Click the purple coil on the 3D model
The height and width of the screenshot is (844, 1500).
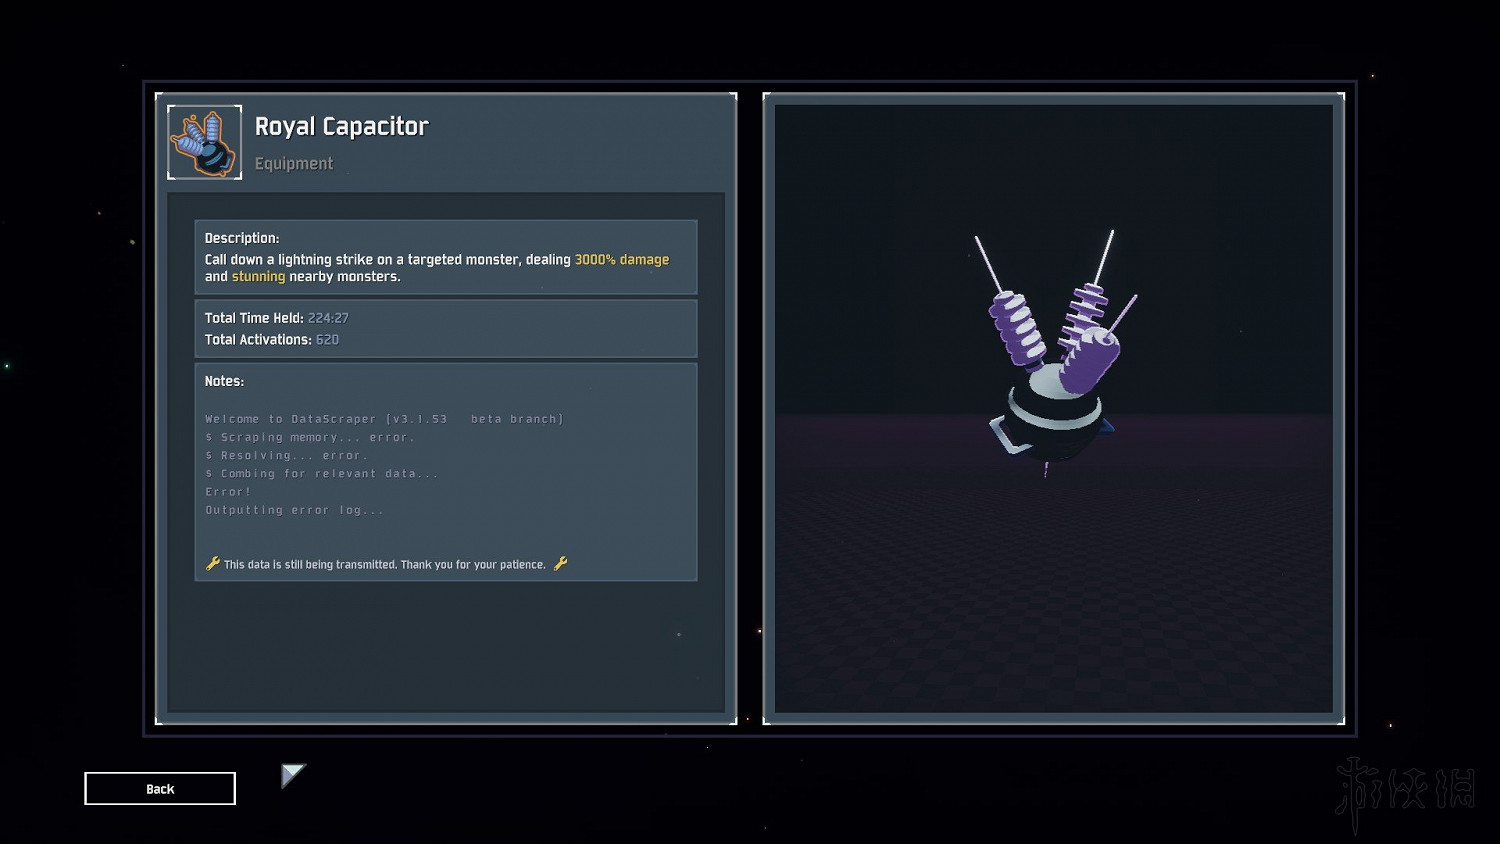tap(1017, 327)
